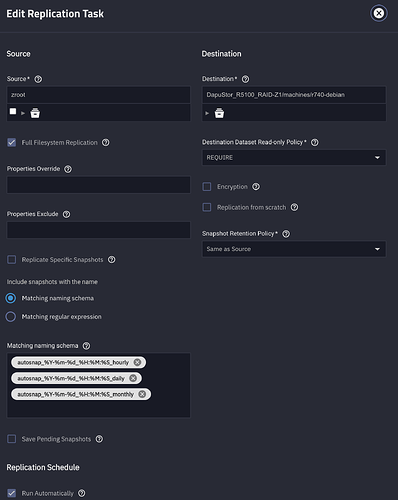Show help for Properties Exclude
This screenshot has width=398, height=500.
(67, 214)
